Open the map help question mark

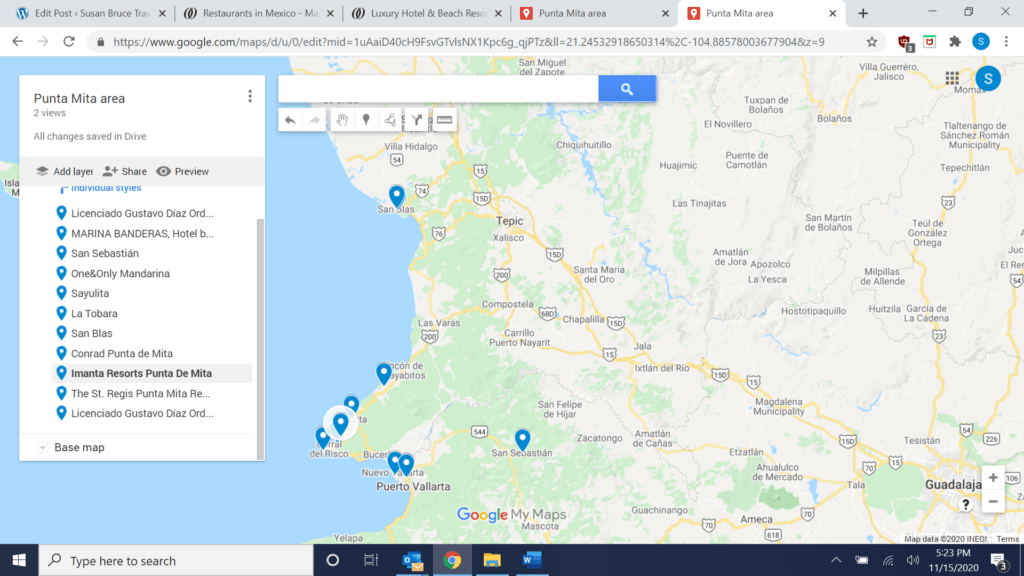965,505
